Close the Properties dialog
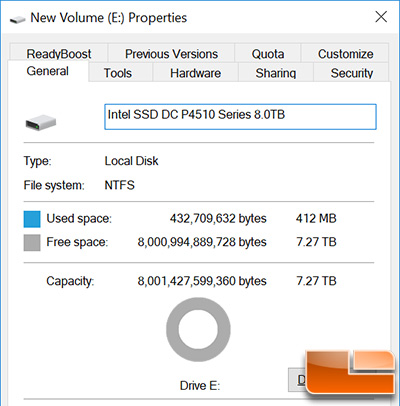400x406 pixels. (x=381, y=17)
